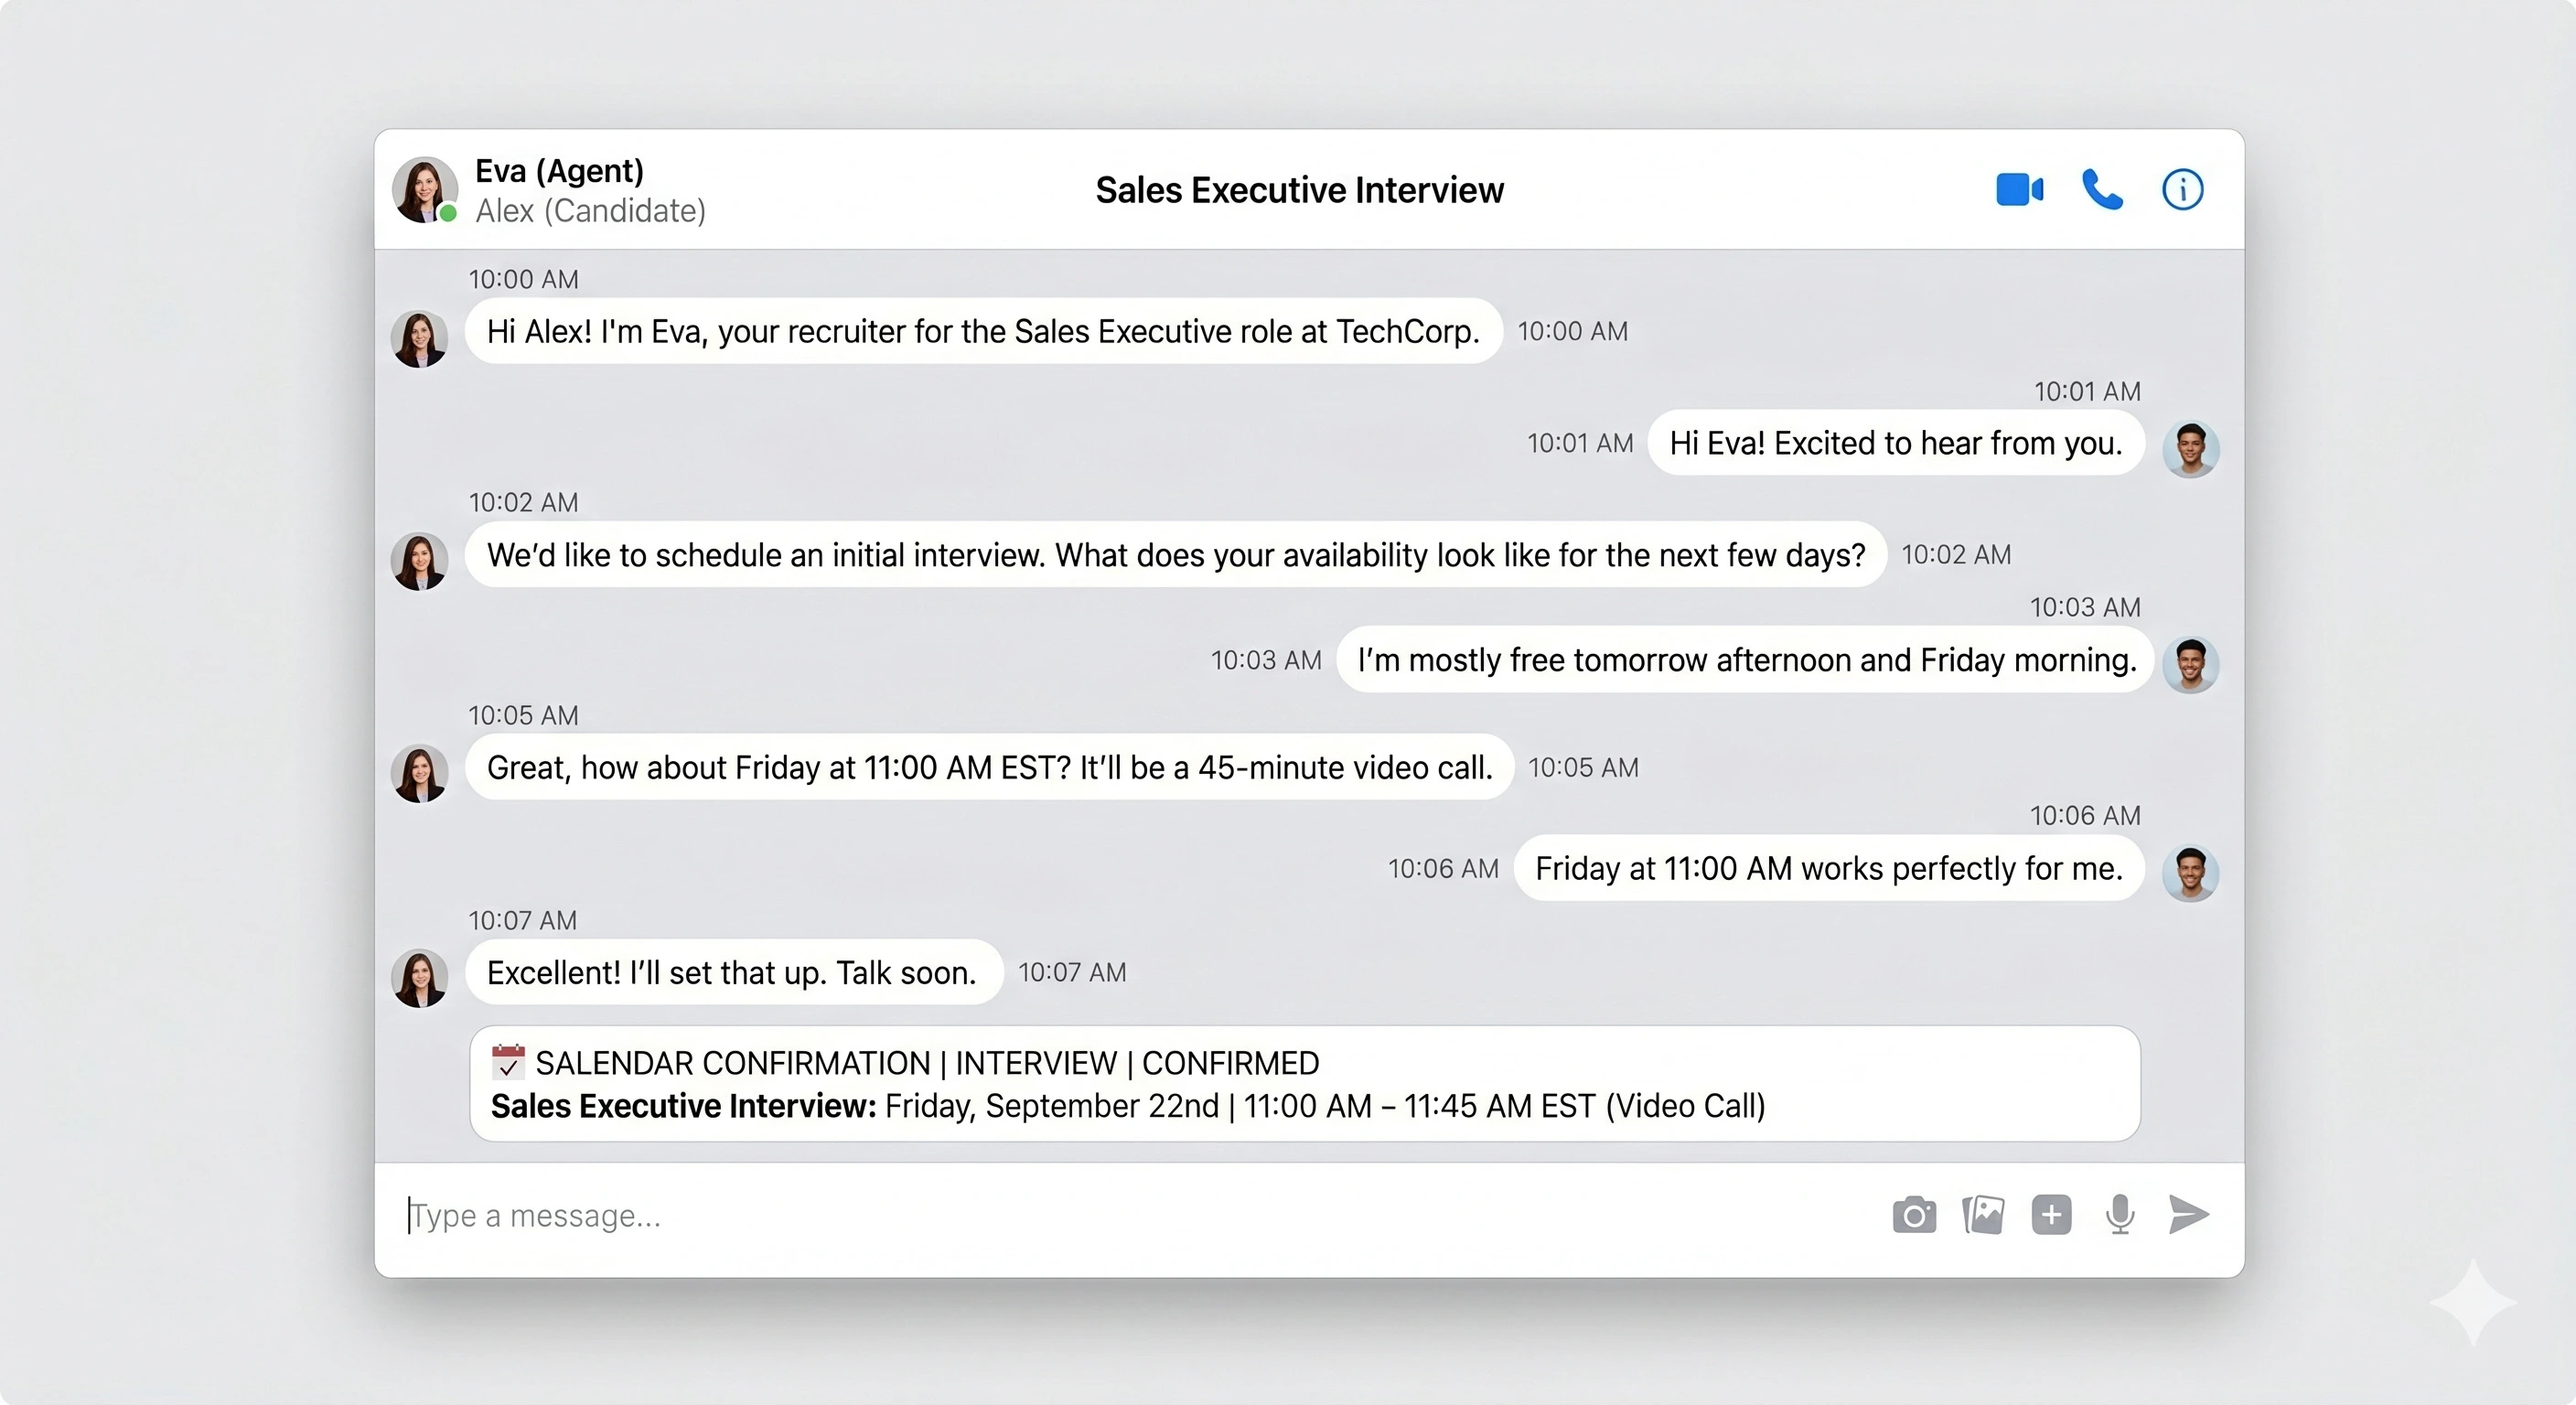
Task: Open the camera to take a photo
Action: click(x=1914, y=1215)
